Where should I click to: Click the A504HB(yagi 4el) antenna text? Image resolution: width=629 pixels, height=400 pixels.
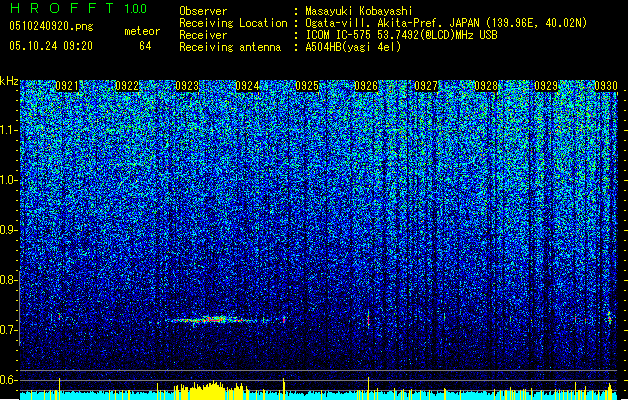tap(353, 47)
